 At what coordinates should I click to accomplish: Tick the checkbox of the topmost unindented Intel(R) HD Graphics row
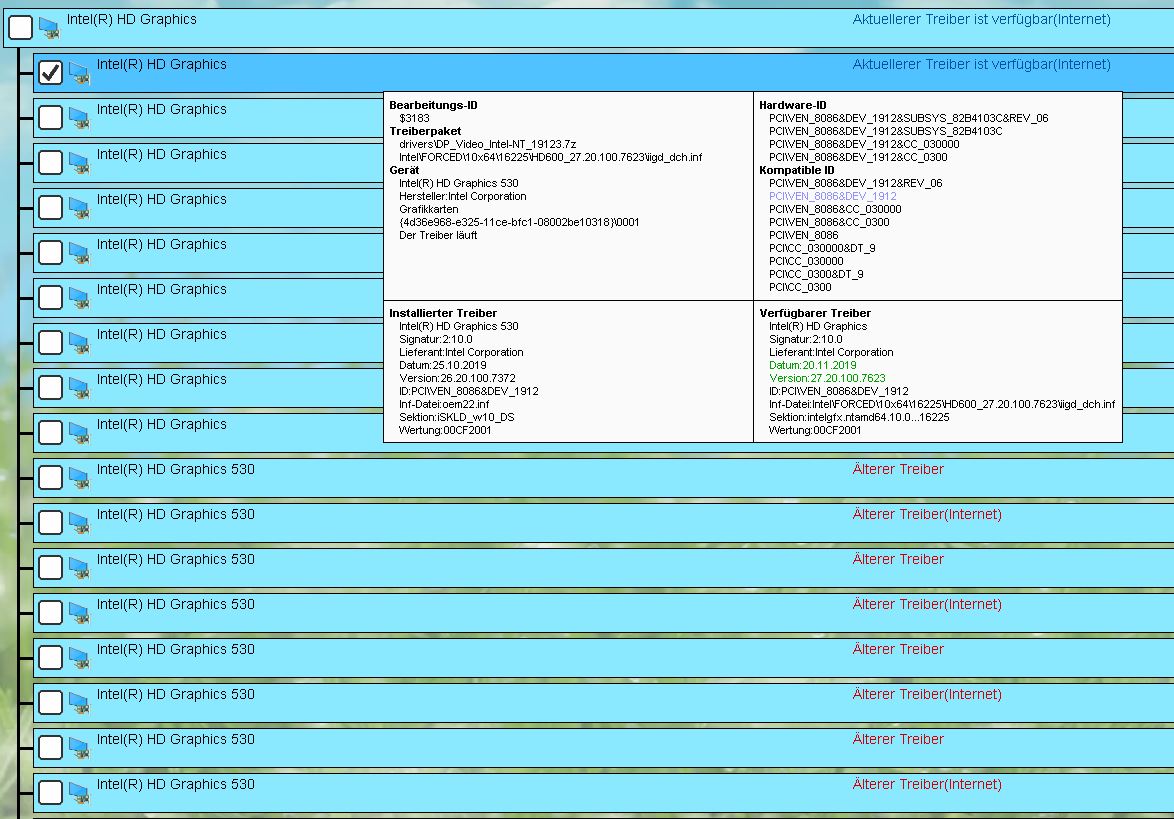pyautogui.click(x=20, y=28)
